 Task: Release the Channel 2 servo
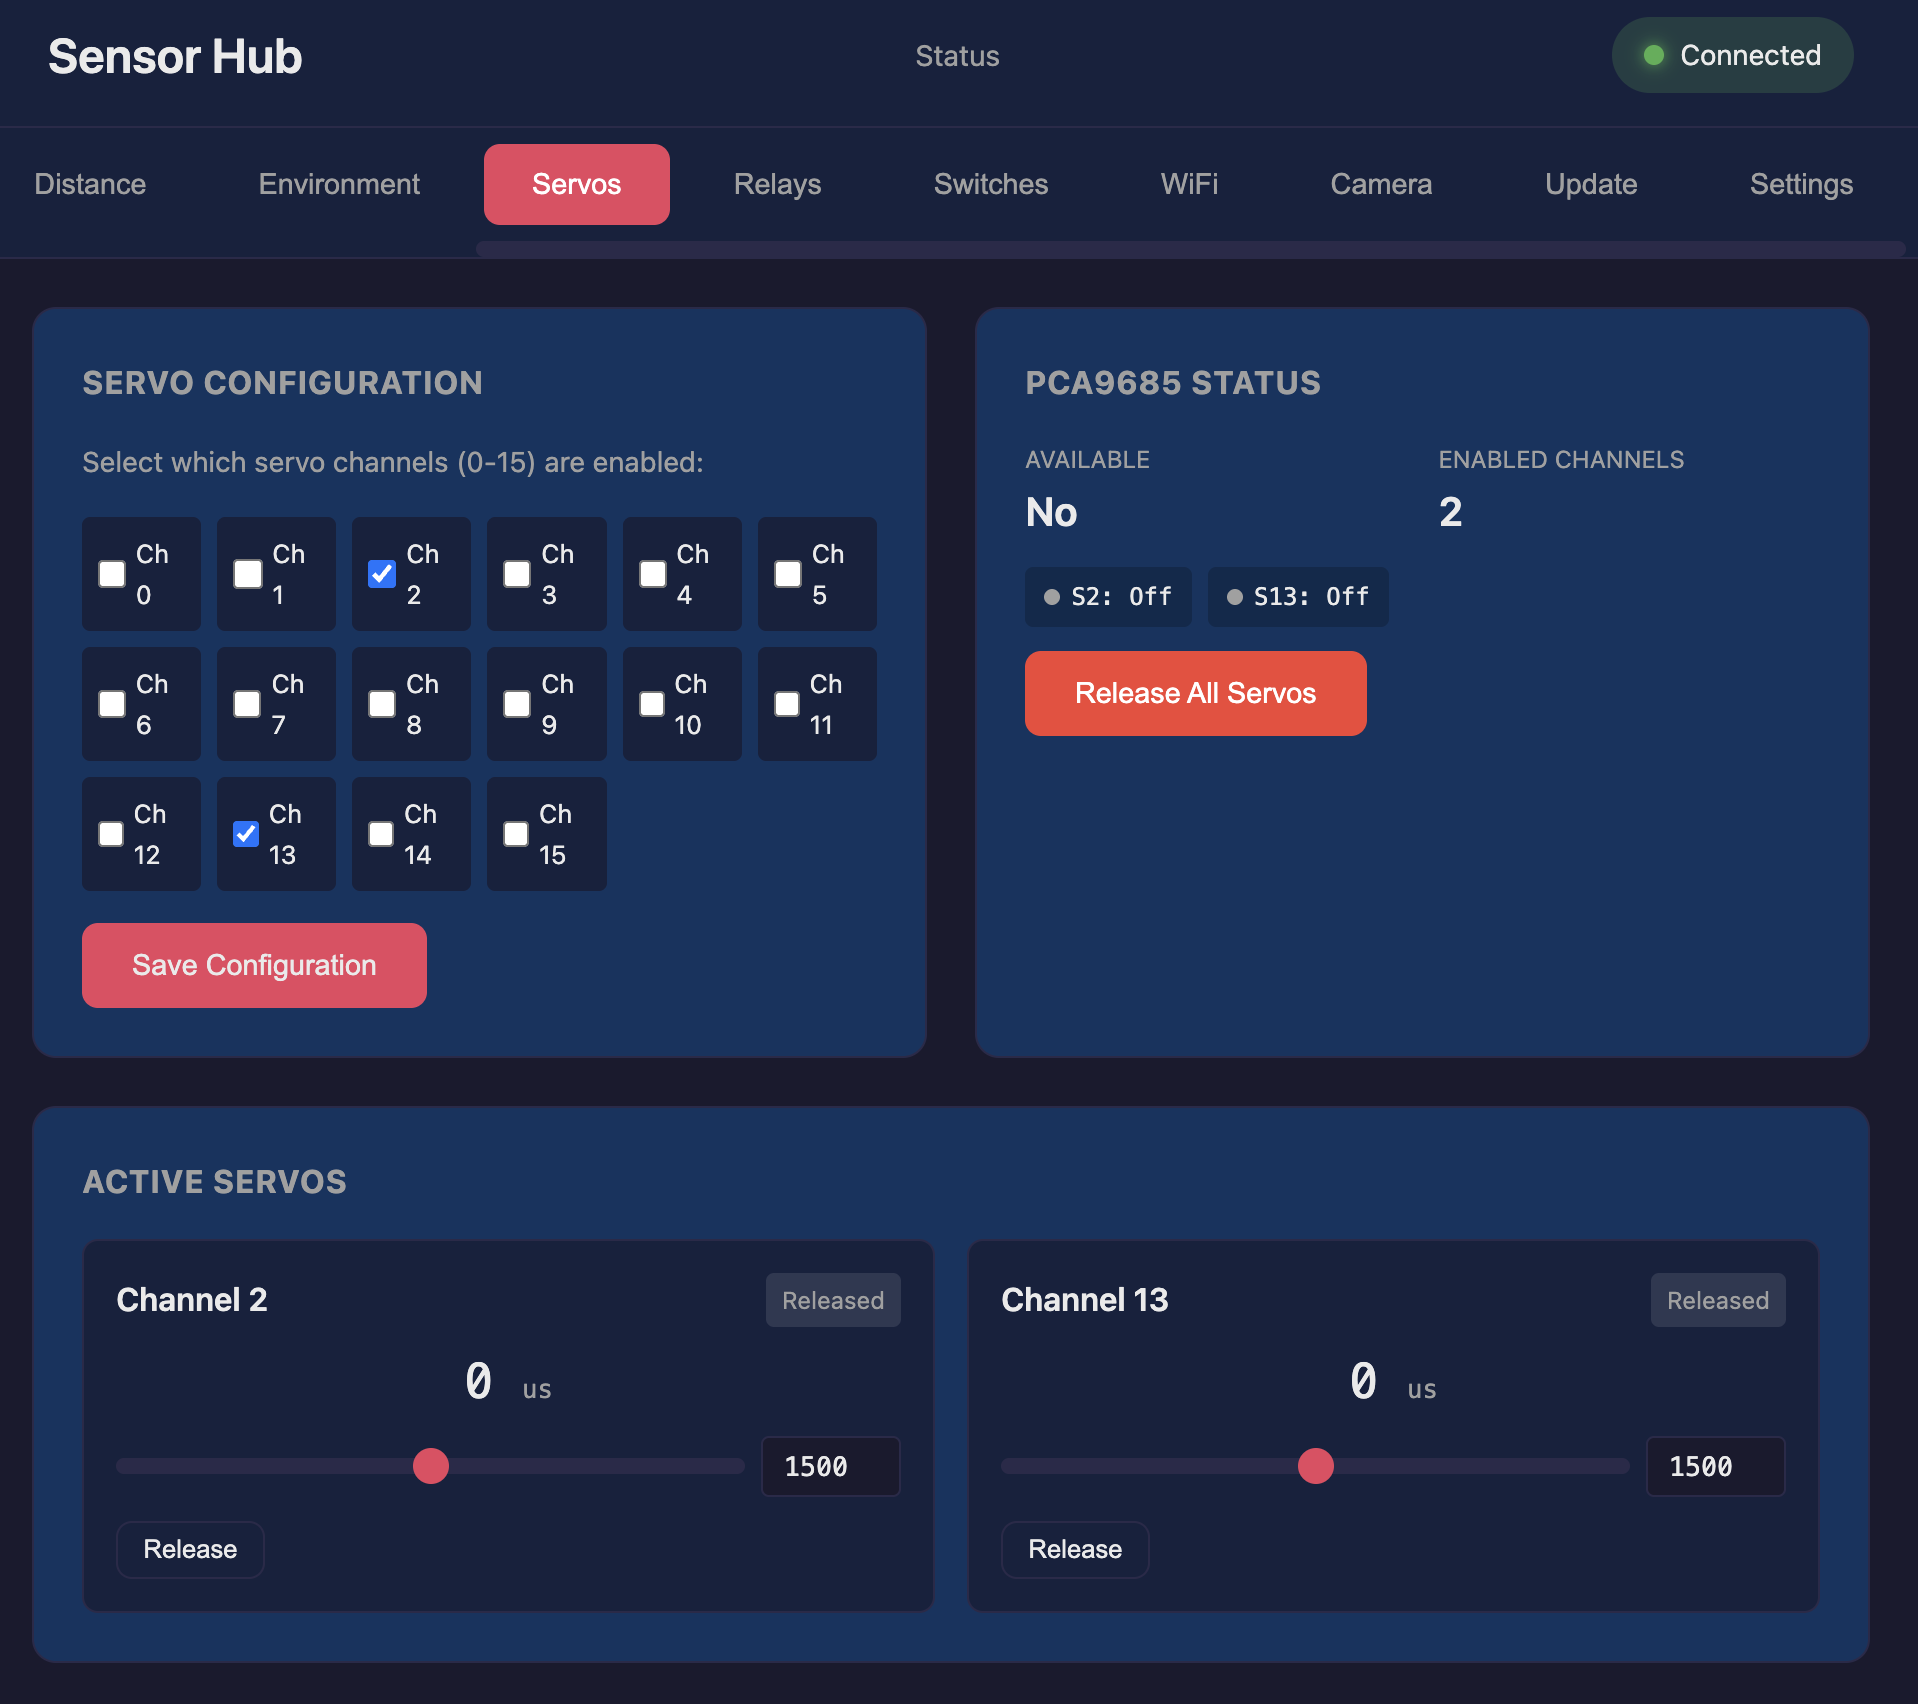coord(190,1549)
